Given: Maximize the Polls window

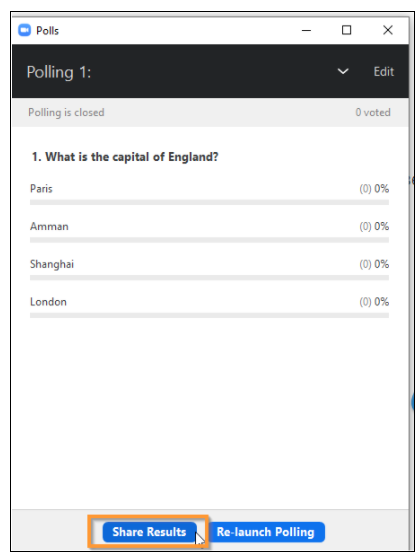Looking at the screenshot, I should click(x=346, y=30).
